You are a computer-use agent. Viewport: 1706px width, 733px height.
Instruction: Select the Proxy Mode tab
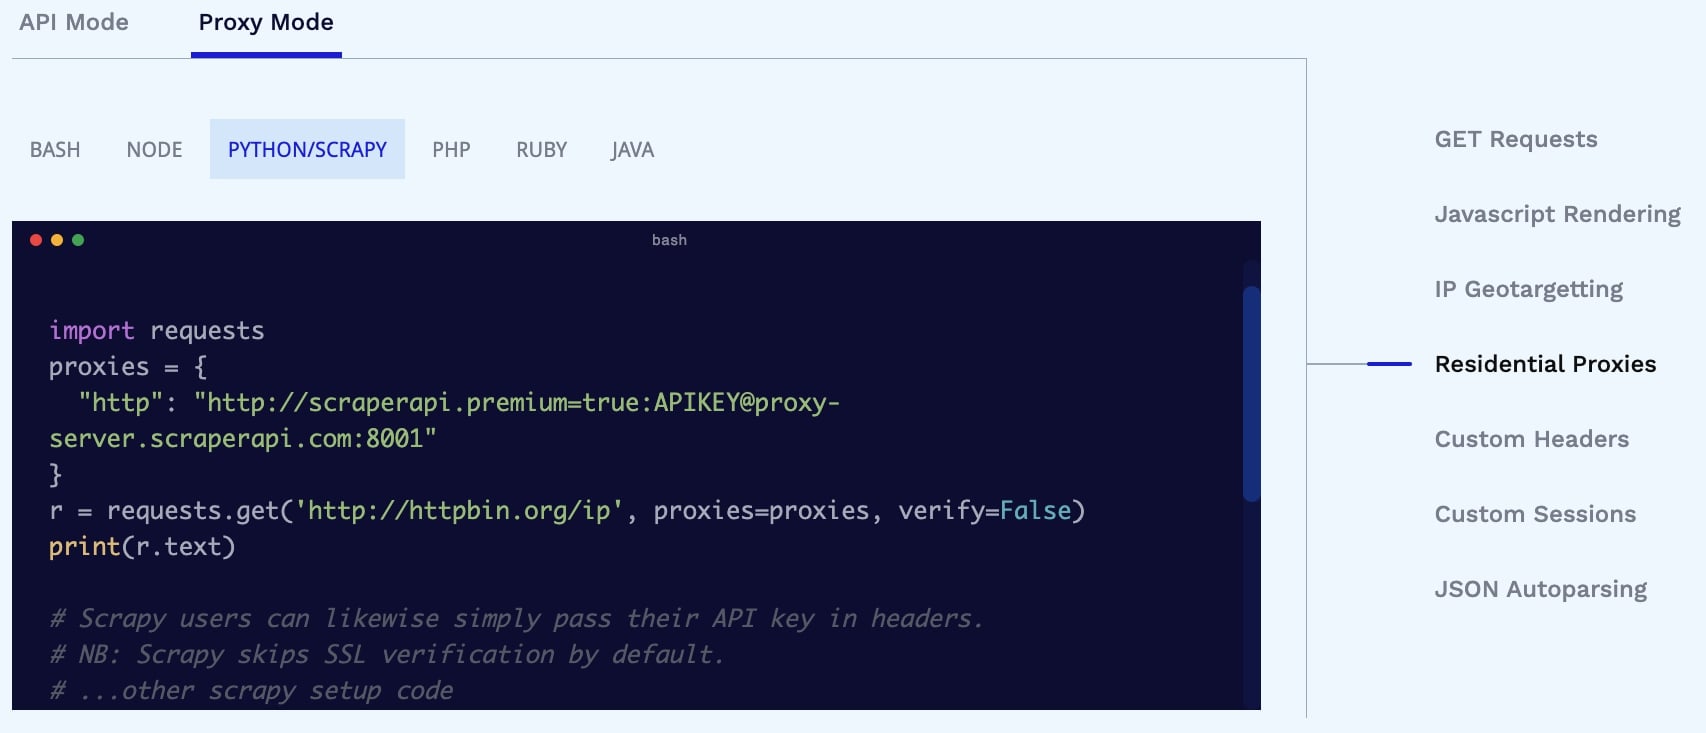pos(266,22)
